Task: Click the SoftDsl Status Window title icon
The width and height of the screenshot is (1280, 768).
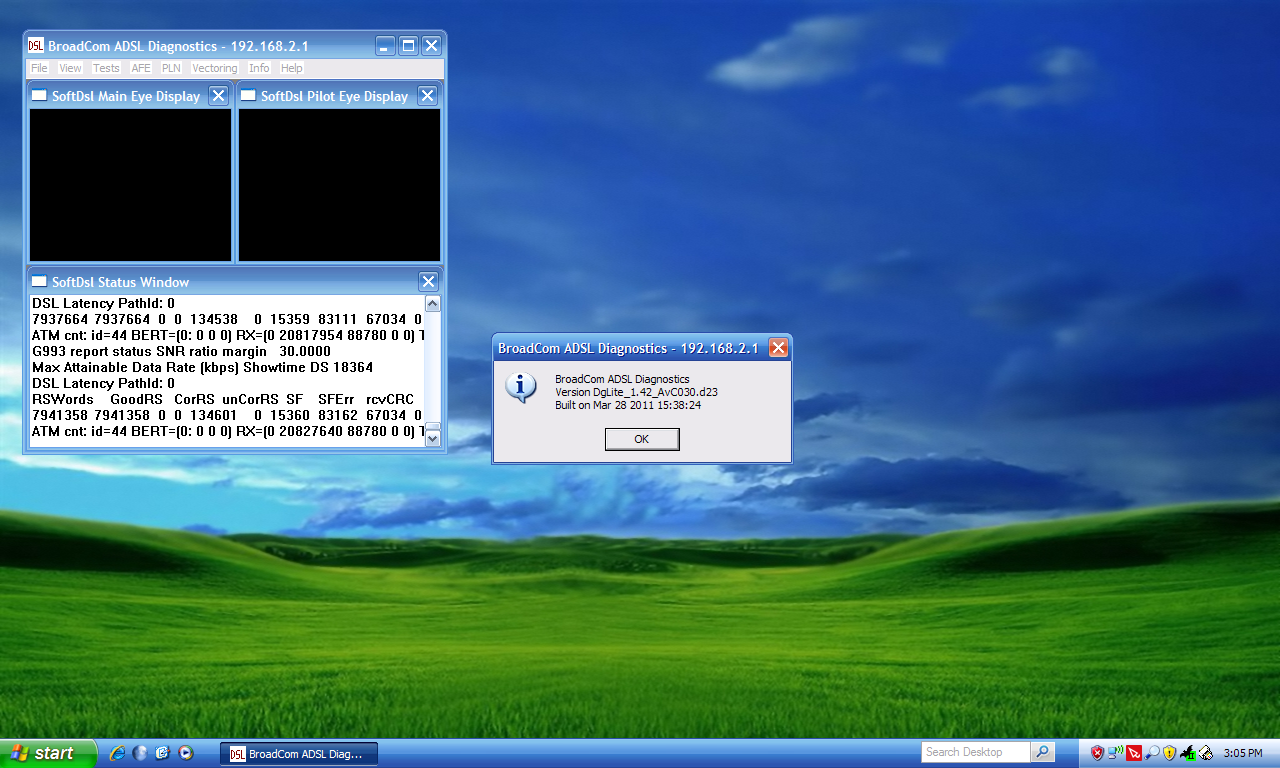Action: click(39, 282)
